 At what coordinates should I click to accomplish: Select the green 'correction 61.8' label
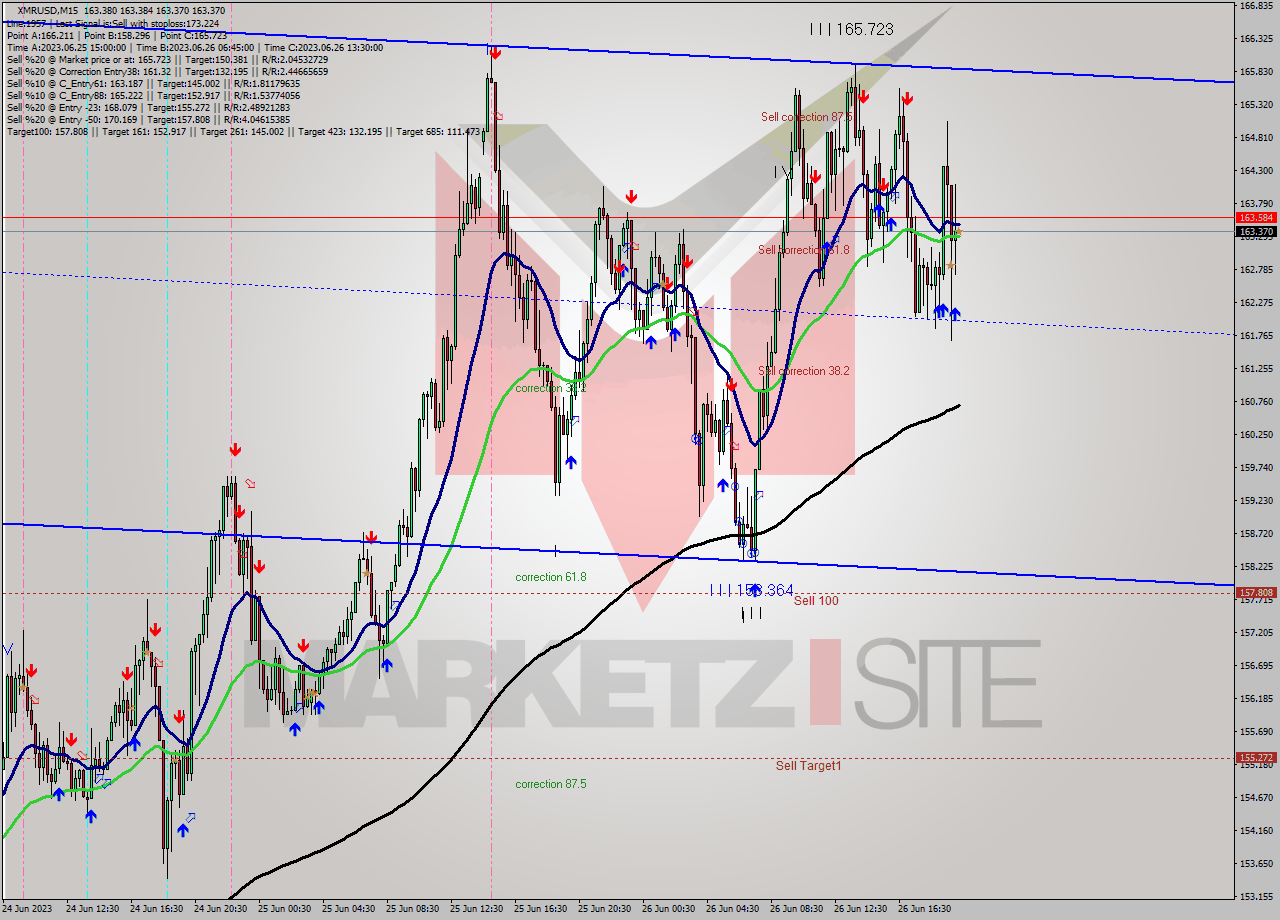point(551,577)
